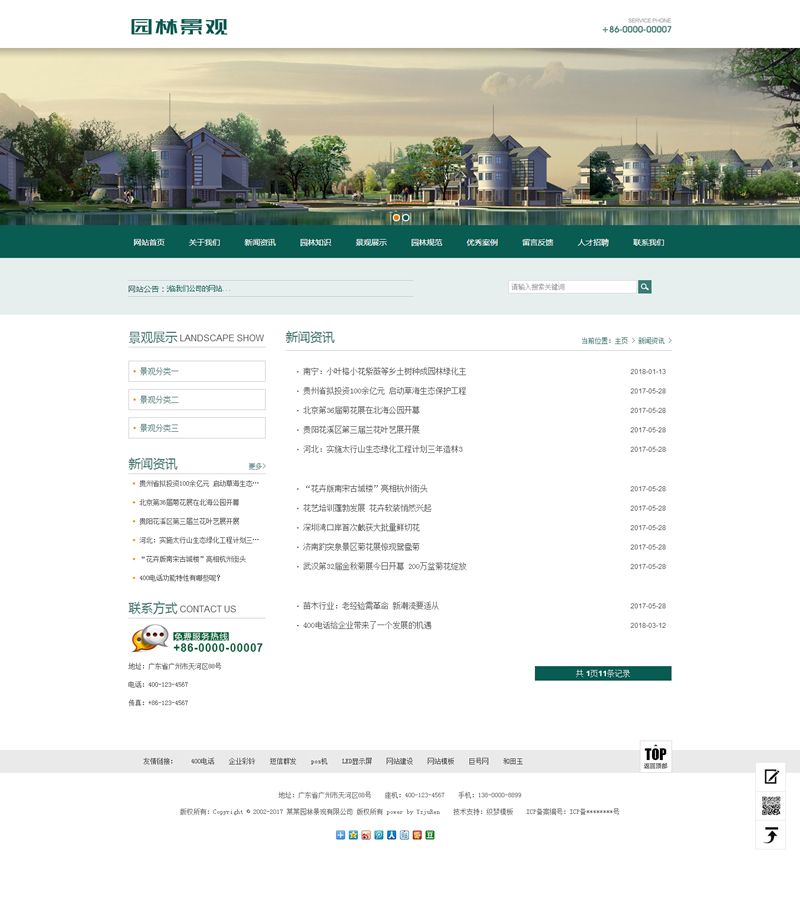Select the first orange carousel dot

396,217
